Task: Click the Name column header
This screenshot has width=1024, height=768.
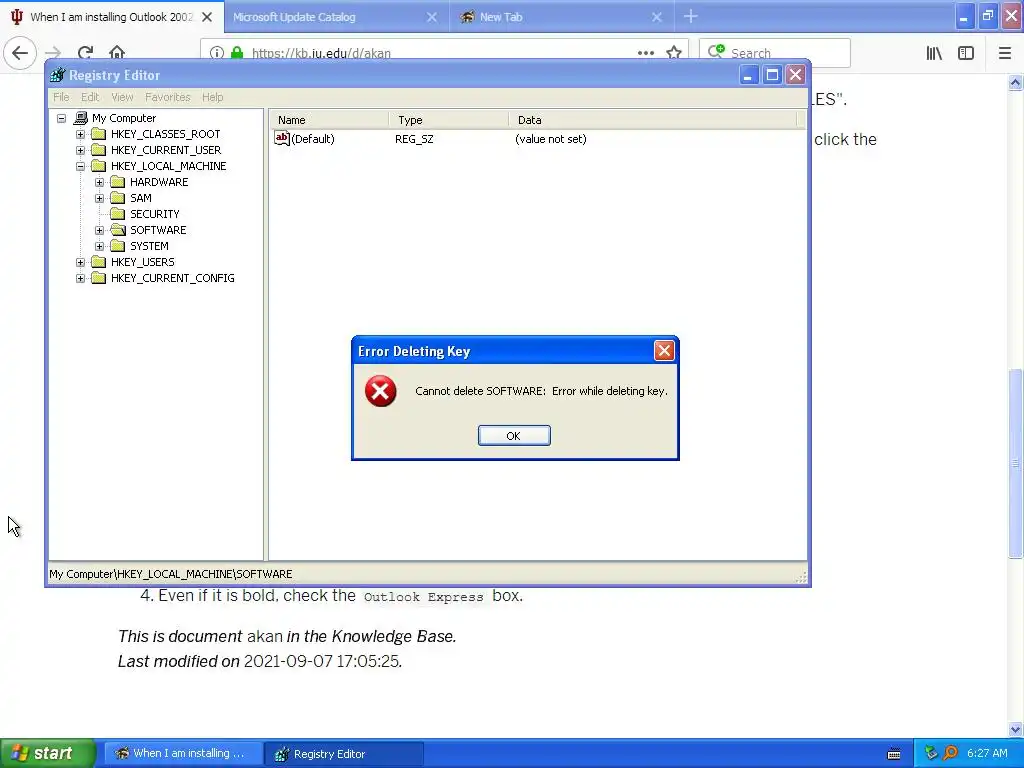Action: pos(329,120)
